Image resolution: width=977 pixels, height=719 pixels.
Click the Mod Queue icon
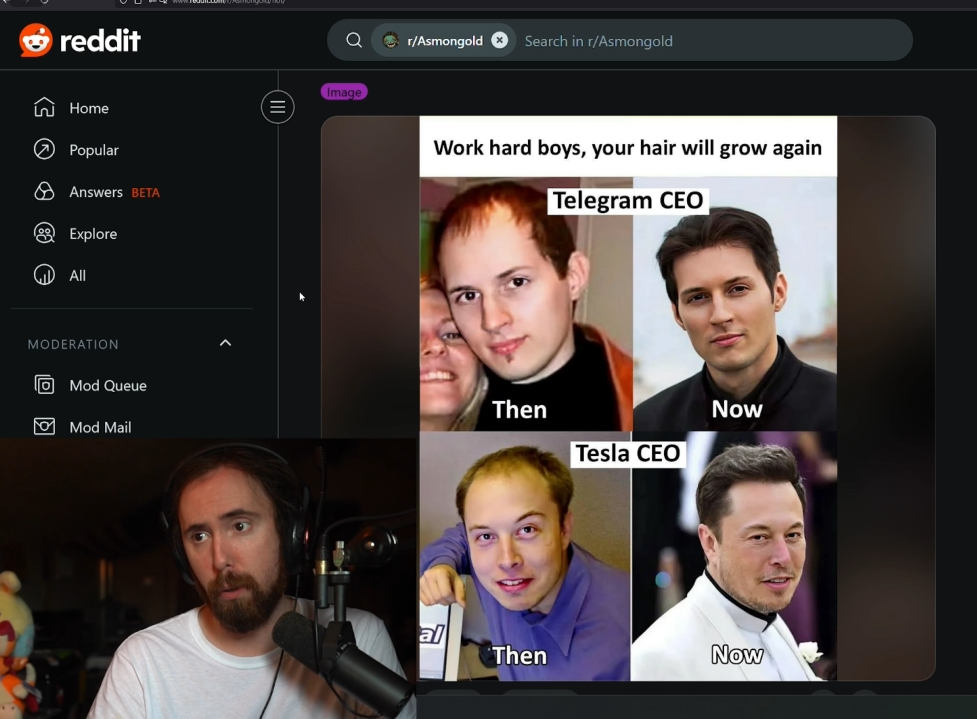coord(44,385)
